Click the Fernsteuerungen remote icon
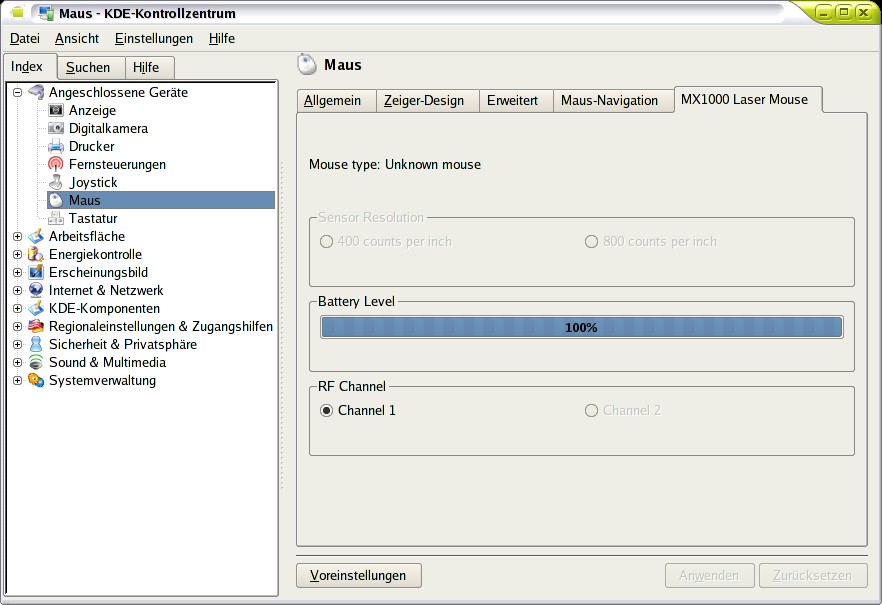882x605 pixels. [x=56, y=164]
